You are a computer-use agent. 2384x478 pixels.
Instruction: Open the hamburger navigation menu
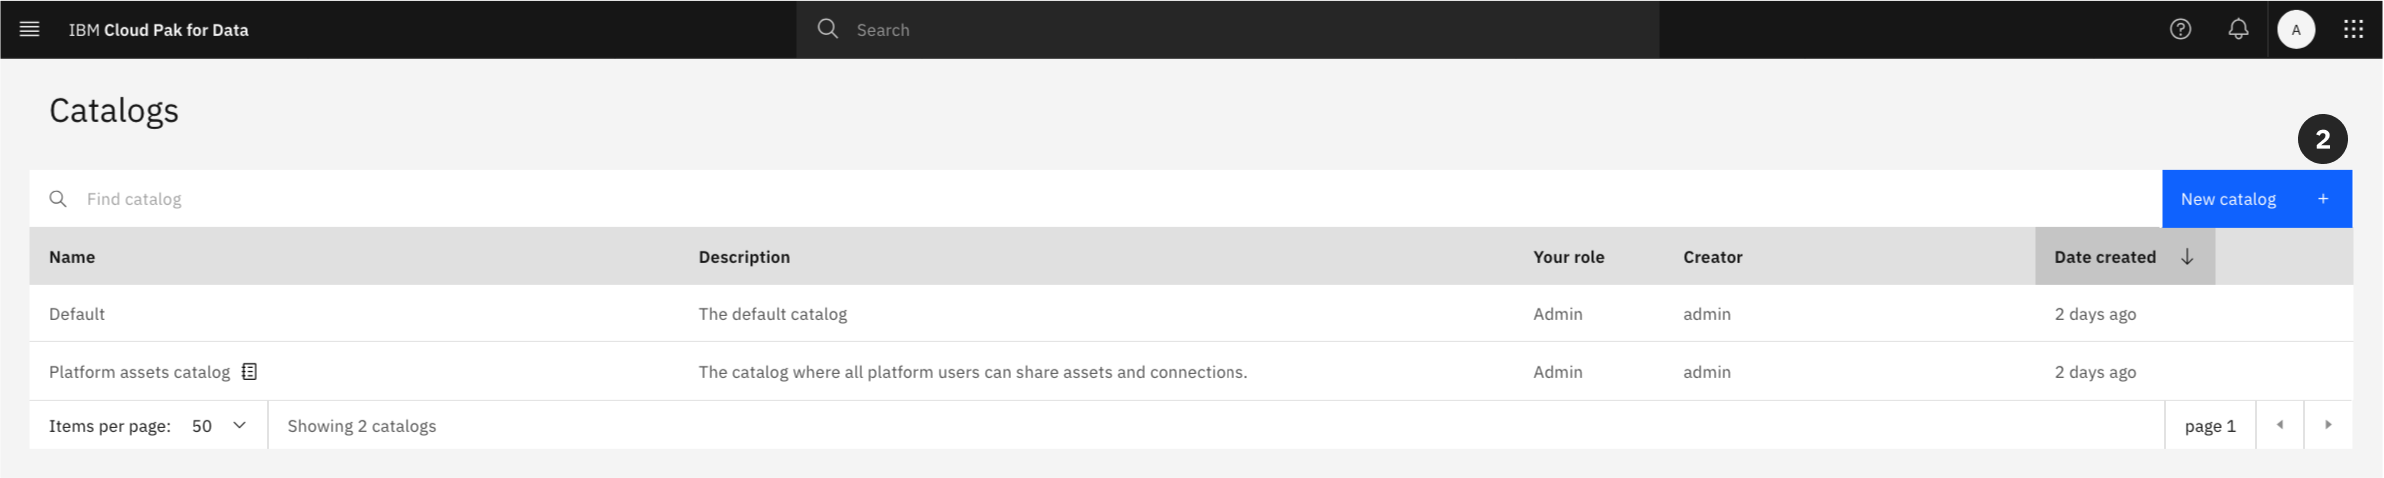[29, 29]
